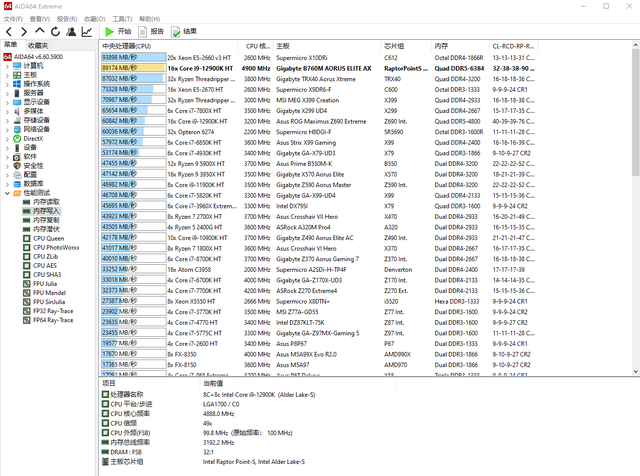This screenshot has width=640, height=476.
Task: Toggle the CPU 倍频 checkbox
Action: point(105,423)
